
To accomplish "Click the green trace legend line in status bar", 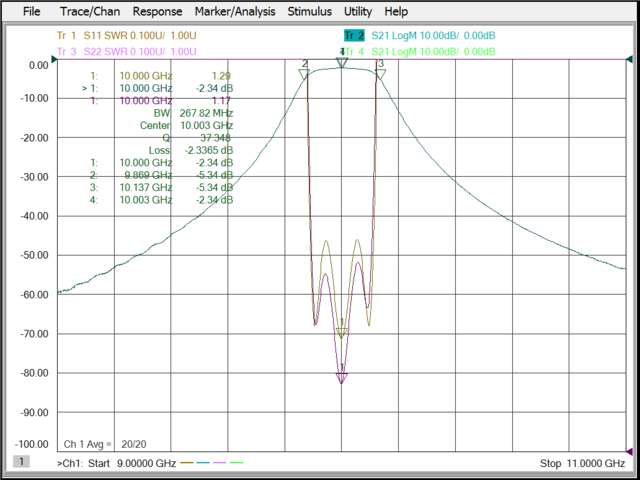I will click(x=236, y=463).
